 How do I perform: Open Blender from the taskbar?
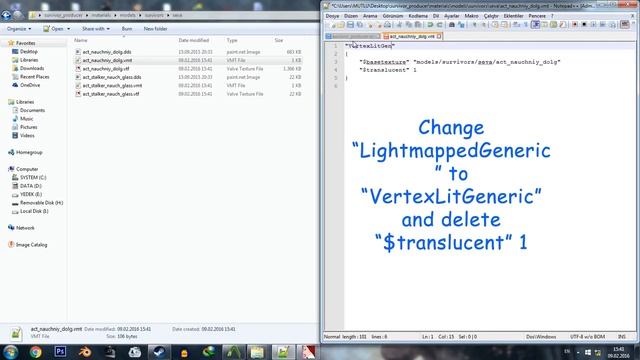[x=85, y=352]
